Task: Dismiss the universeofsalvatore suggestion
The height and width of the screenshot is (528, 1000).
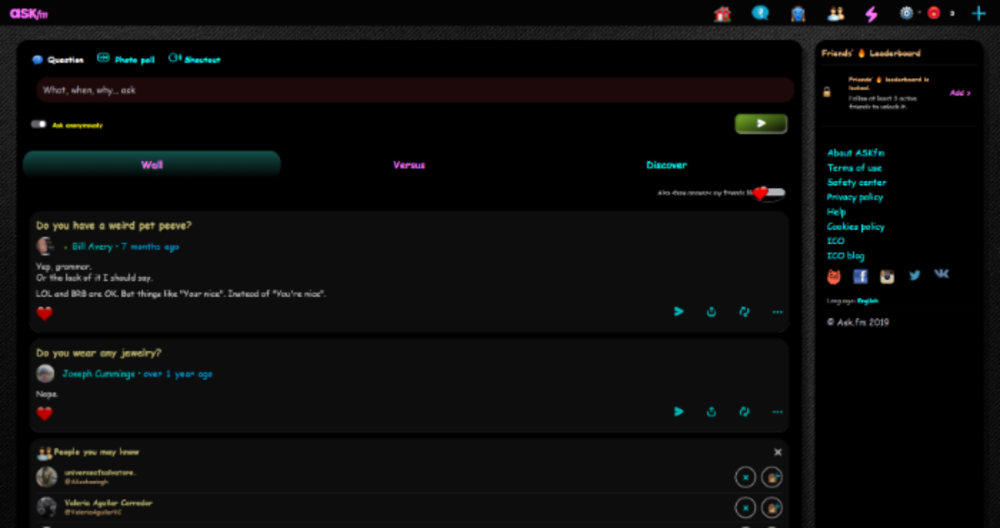Action: [x=745, y=477]
